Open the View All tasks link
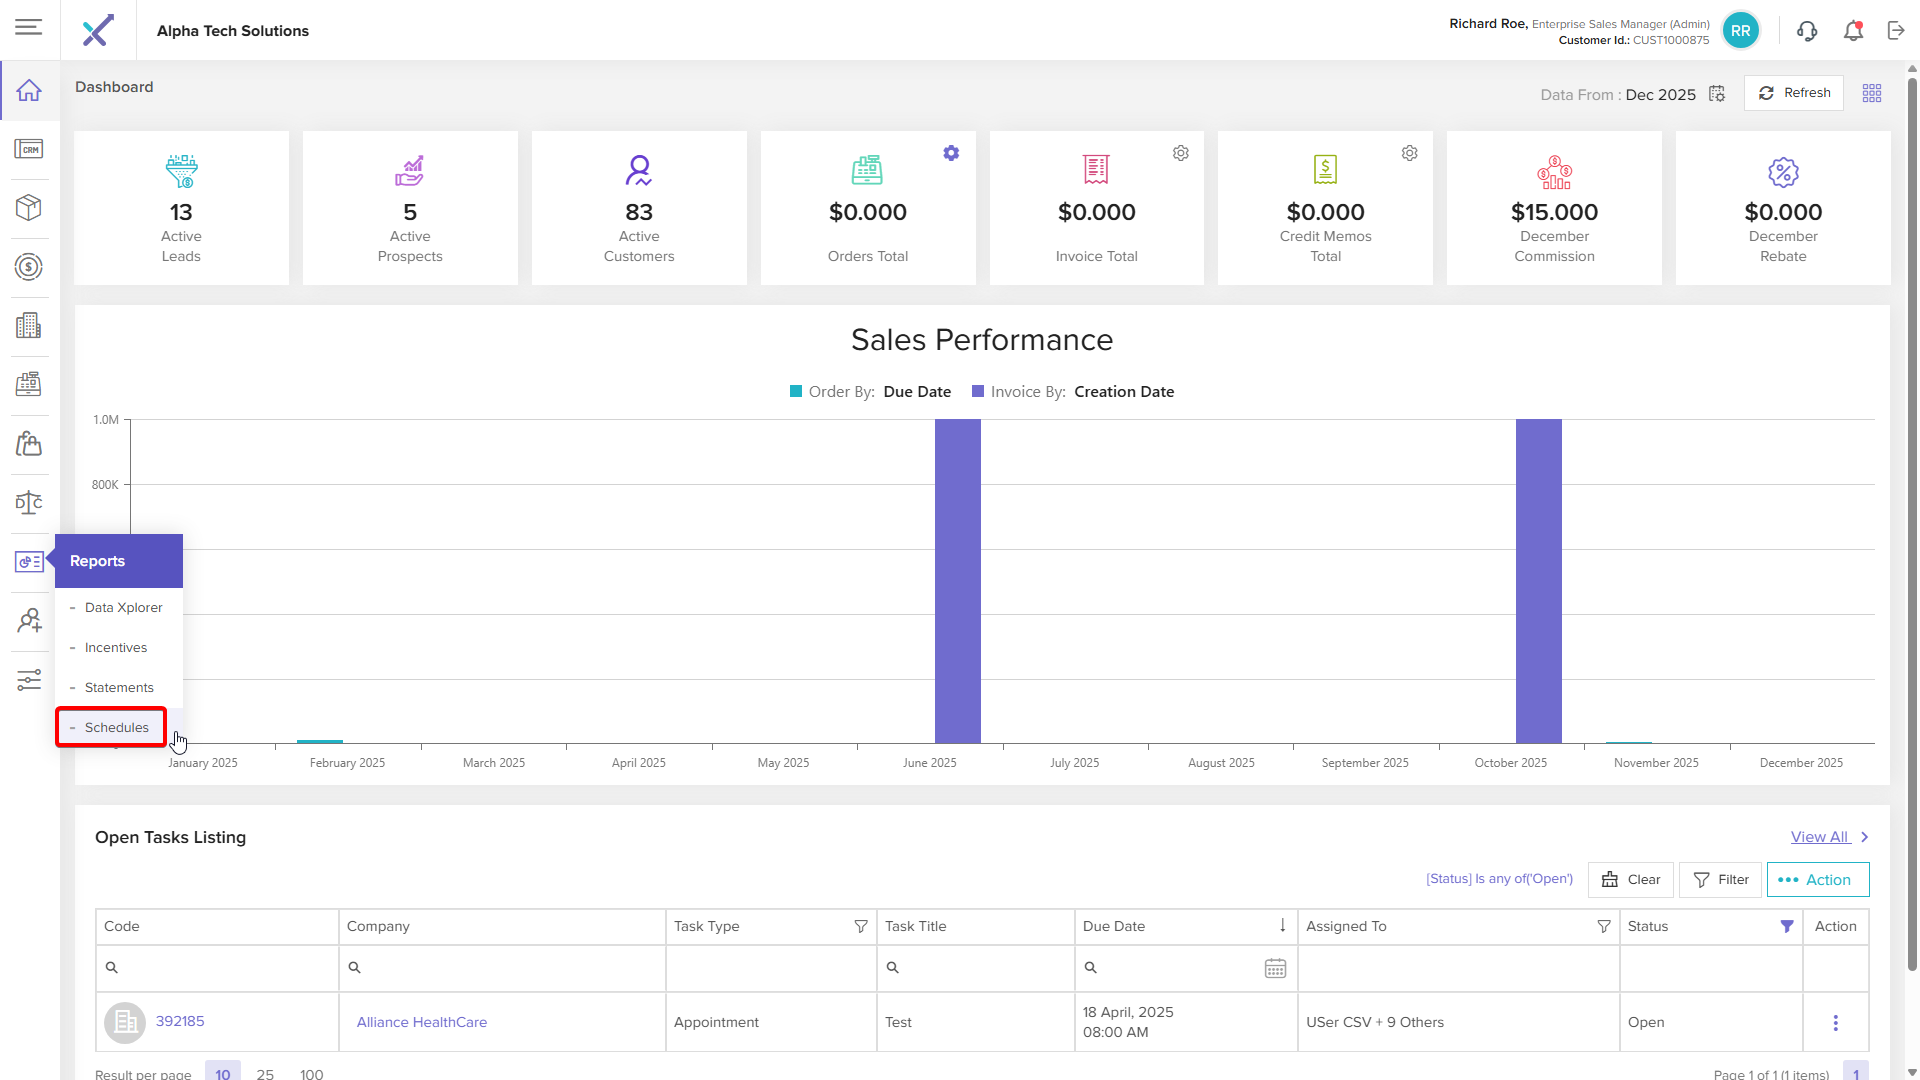Image resolution: width=1920 pixels, height=1080 pixels. coord(1819,837)
